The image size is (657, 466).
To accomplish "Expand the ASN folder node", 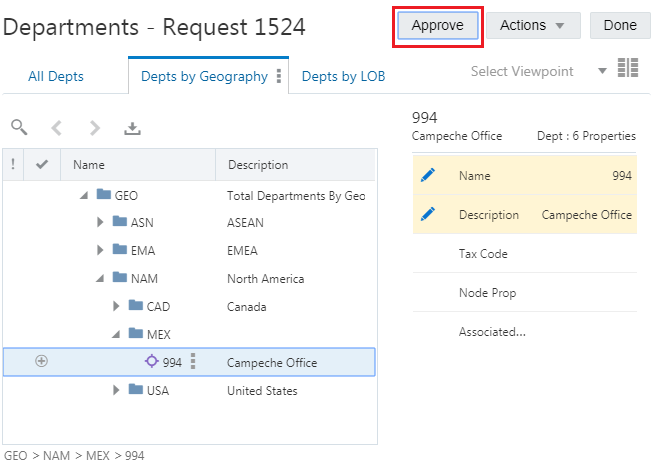I will pos(100,222).
